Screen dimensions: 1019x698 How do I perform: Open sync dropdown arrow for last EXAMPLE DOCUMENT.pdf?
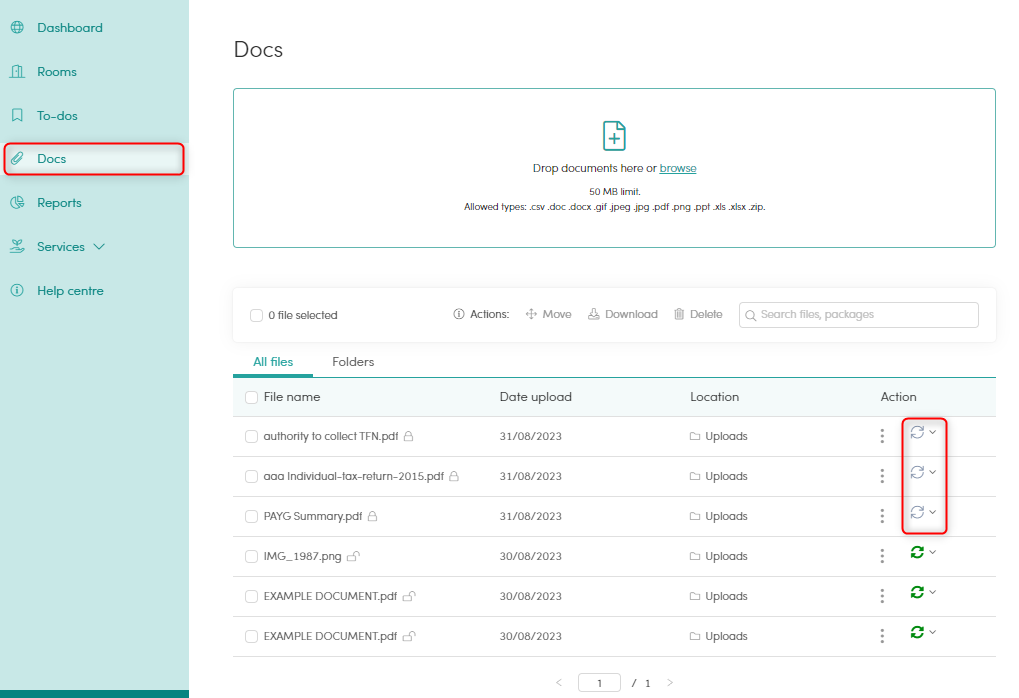(x=933, y=632)
